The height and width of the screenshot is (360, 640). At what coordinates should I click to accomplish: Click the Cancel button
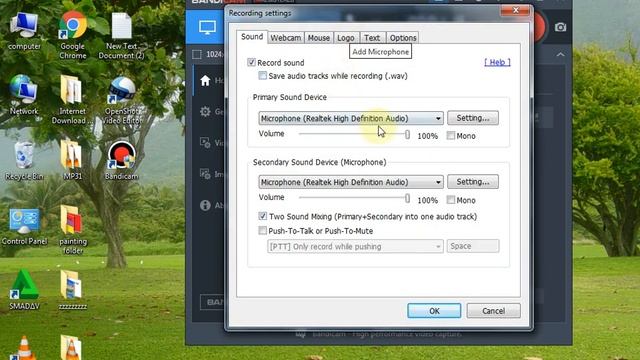tap(493, 311)
